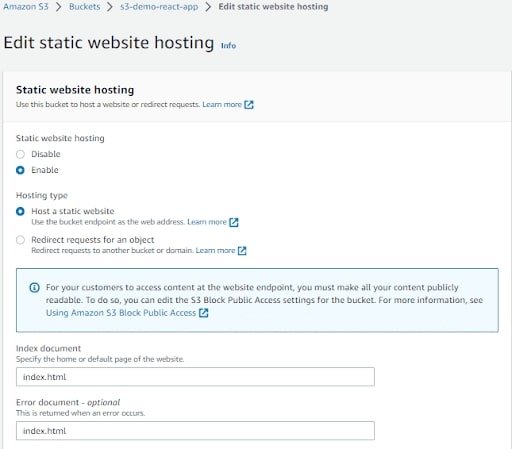
Task: Follow Learn more link about hosting a website
Action: (x=222, y=105)
